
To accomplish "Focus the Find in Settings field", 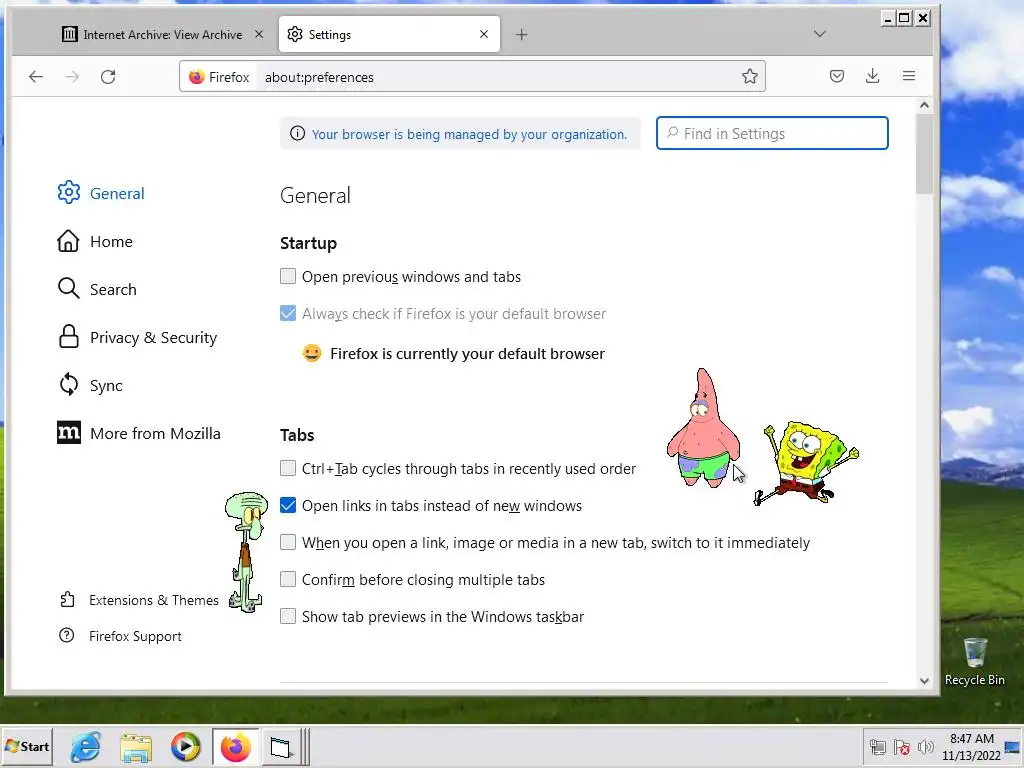I will (772, 133).
